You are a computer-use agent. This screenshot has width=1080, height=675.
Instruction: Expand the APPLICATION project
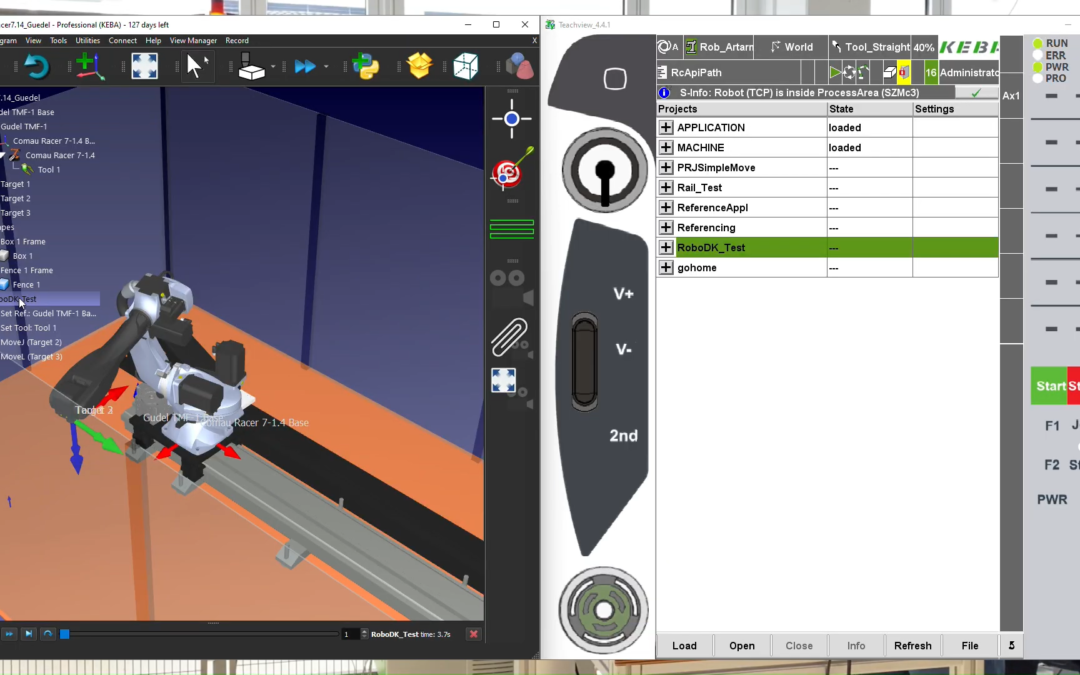tap(665, 127)
